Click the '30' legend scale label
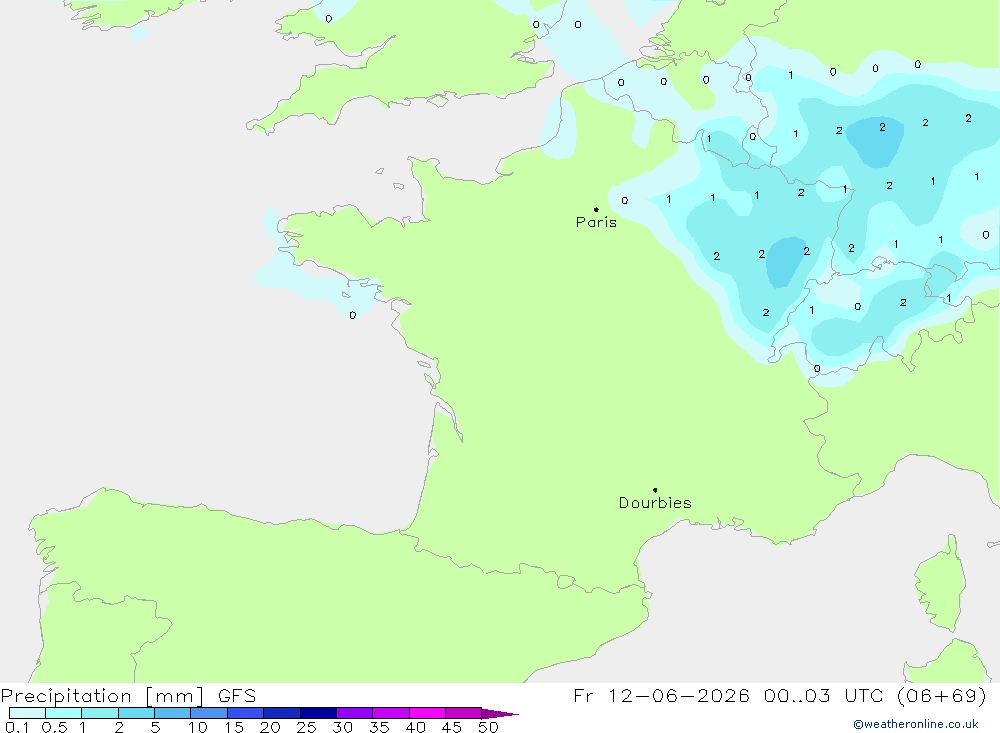 (x=343, y=727)
